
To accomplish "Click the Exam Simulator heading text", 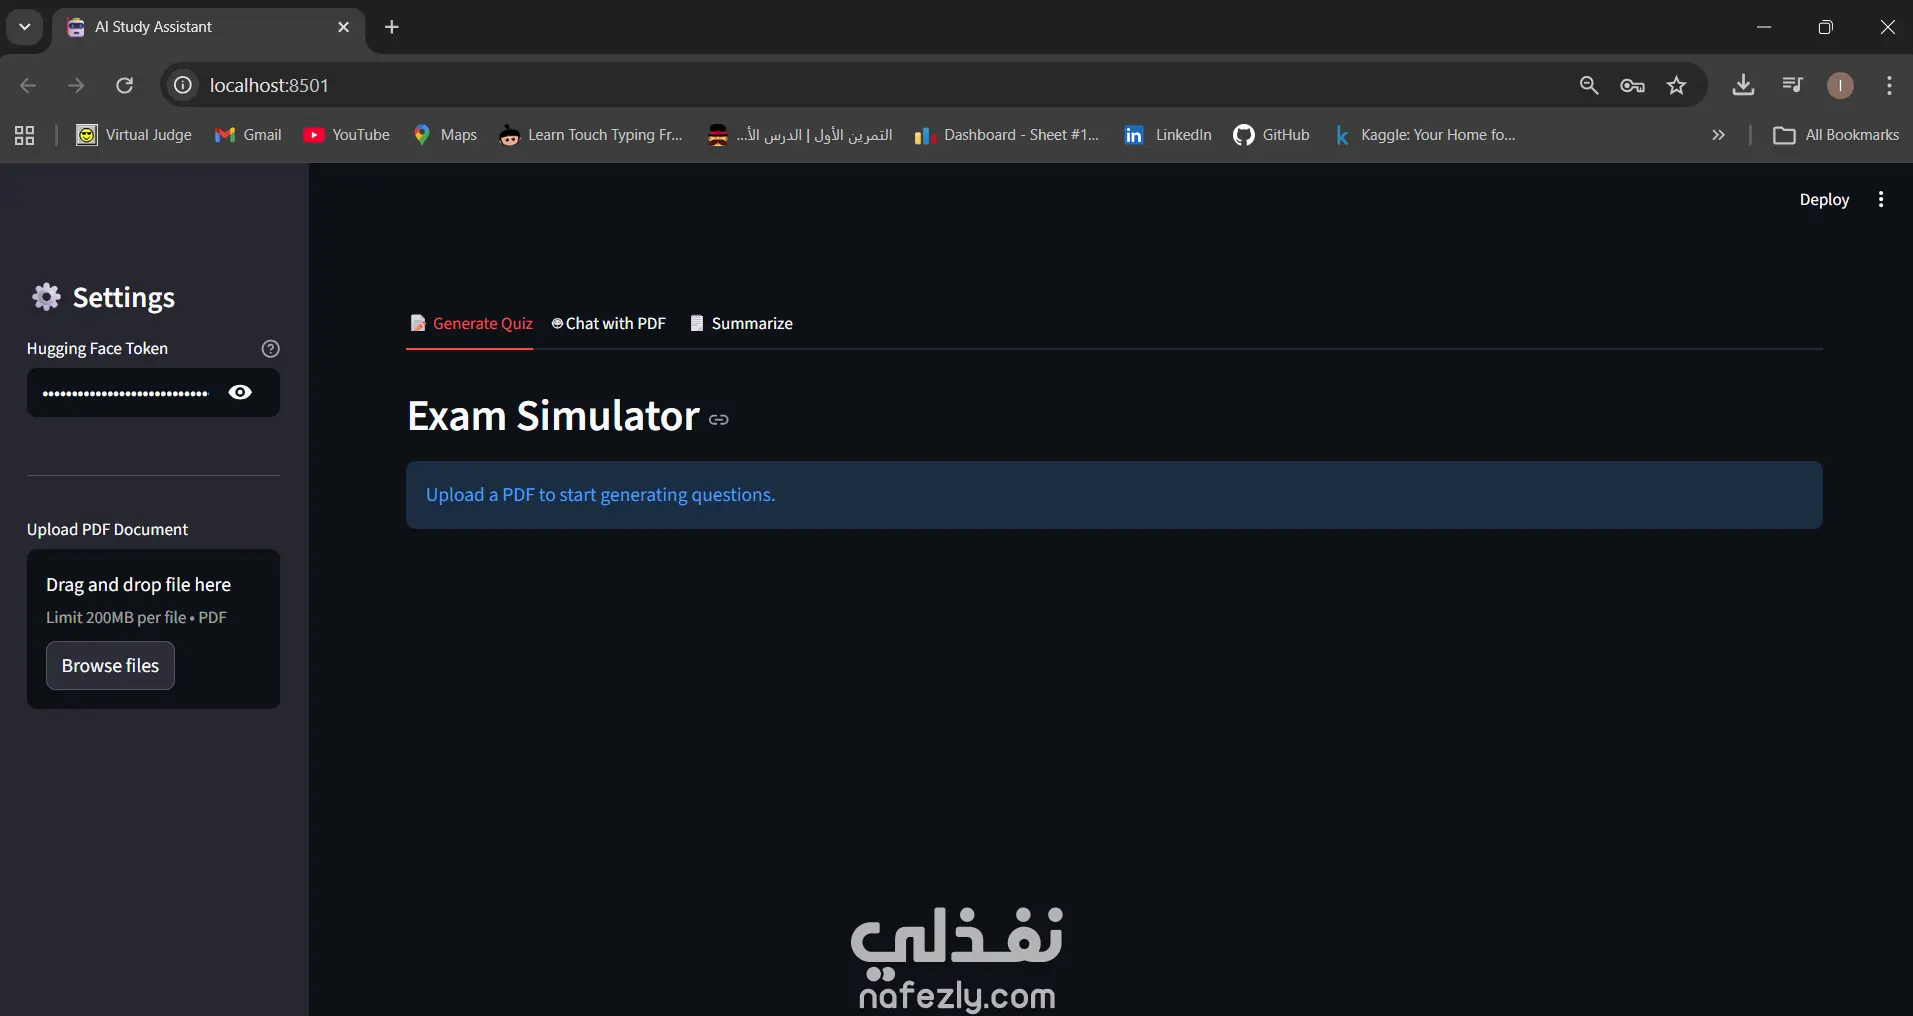I will point(553,415).
